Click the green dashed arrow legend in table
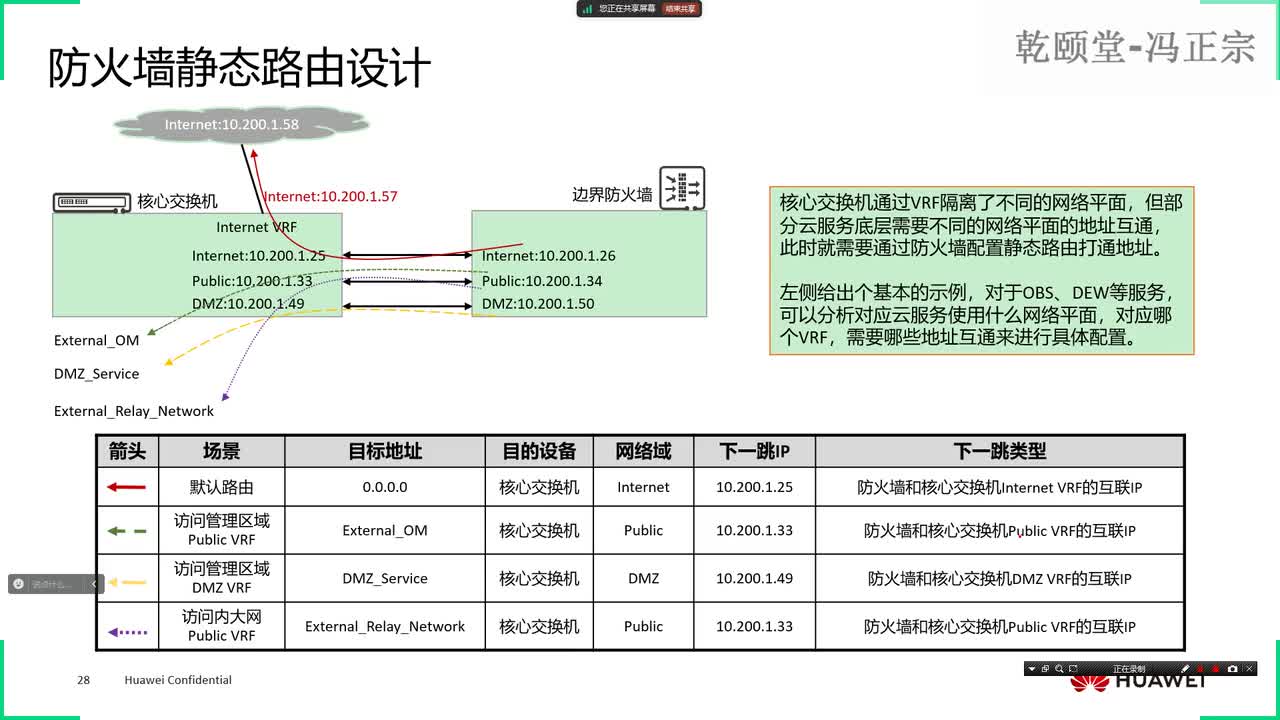The height and width of the screenshot is (720, 1280). point(127,530)
